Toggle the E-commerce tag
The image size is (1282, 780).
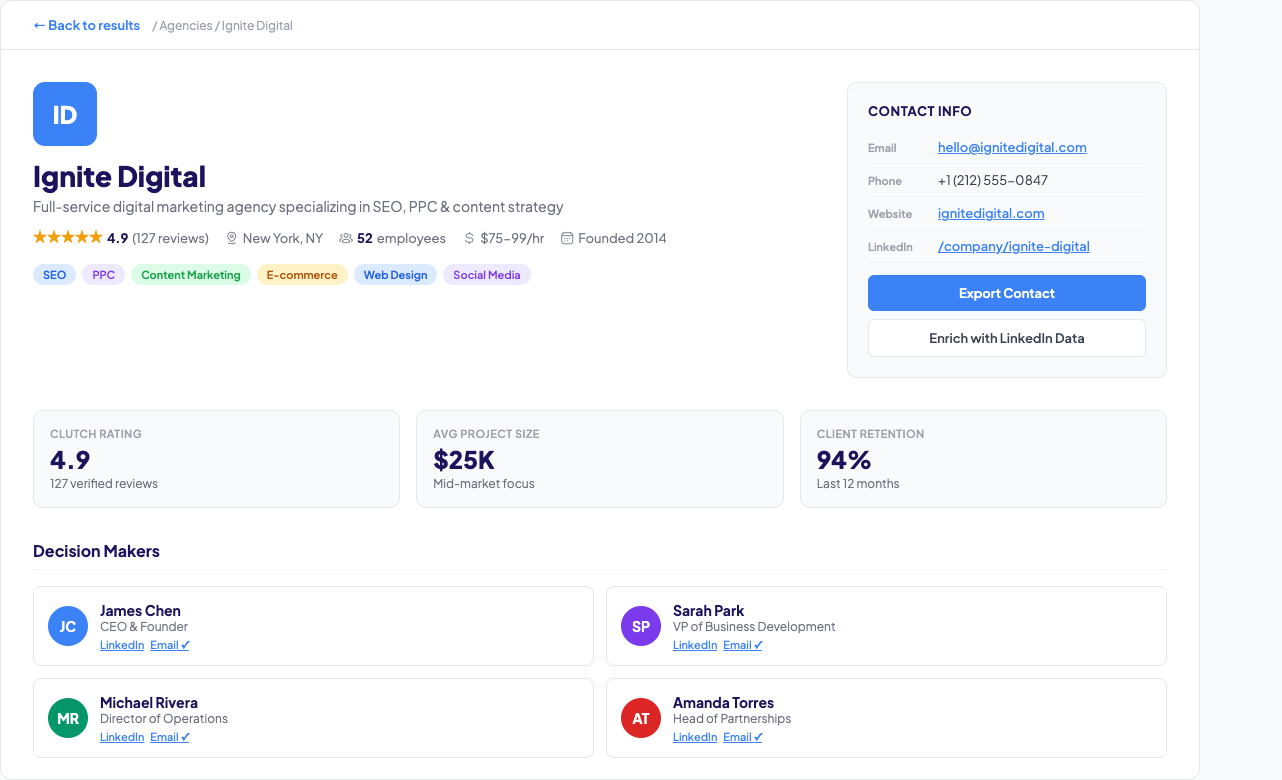[302, 274]
